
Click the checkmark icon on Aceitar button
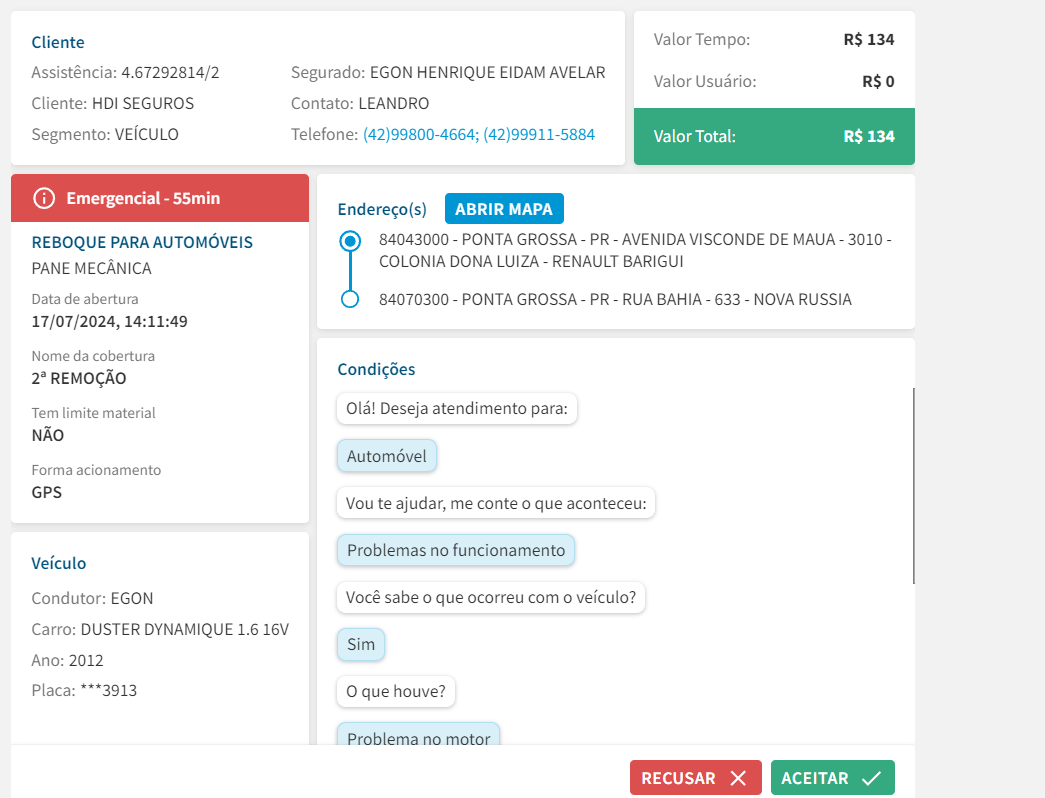870,778
